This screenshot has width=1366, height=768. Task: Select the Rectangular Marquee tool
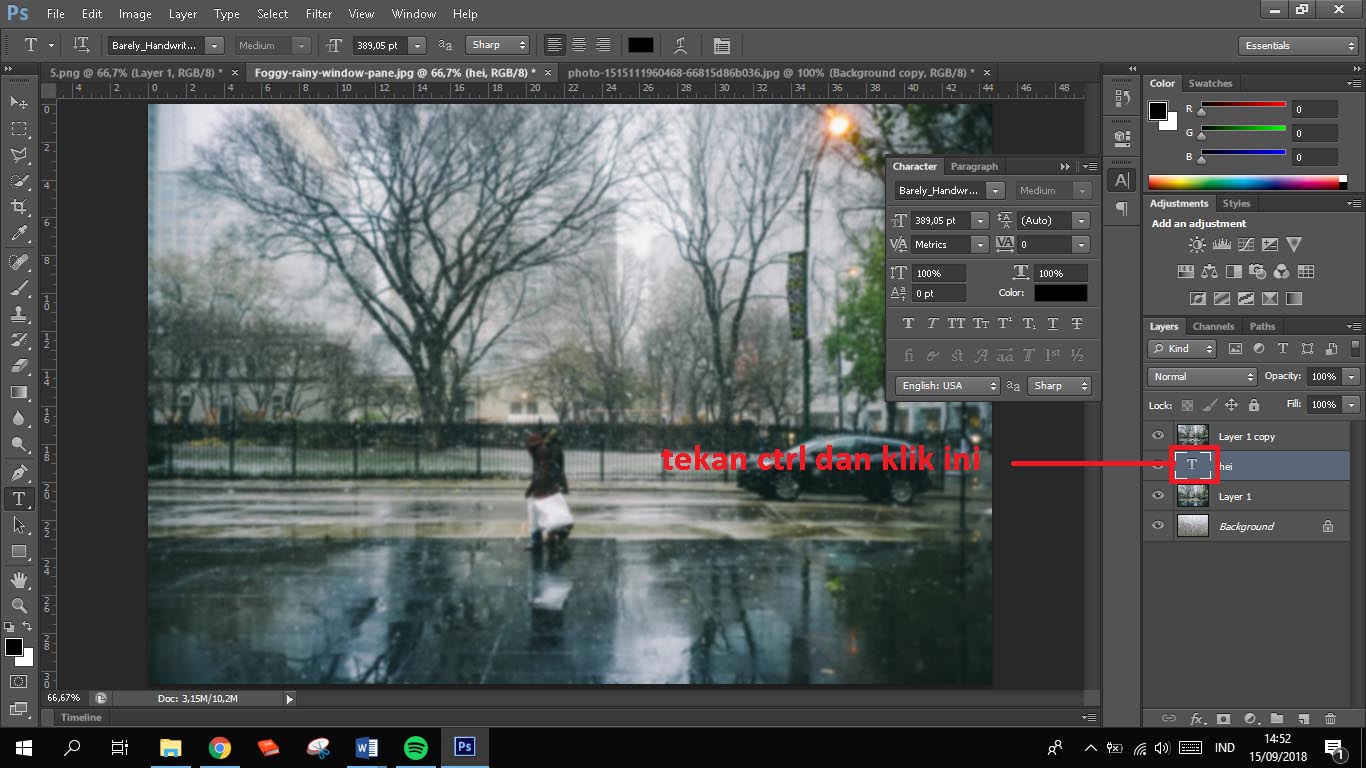tap(18, 129)
